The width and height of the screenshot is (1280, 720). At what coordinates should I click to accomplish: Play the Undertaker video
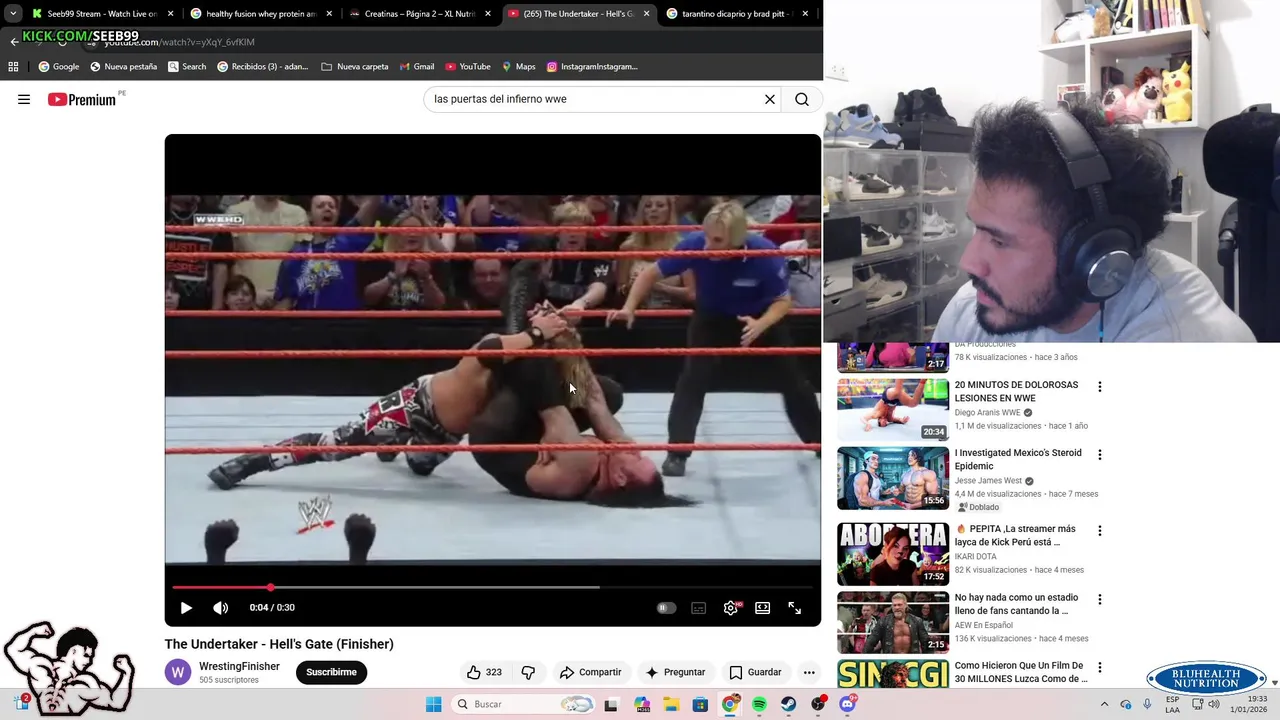coord(186,608)
